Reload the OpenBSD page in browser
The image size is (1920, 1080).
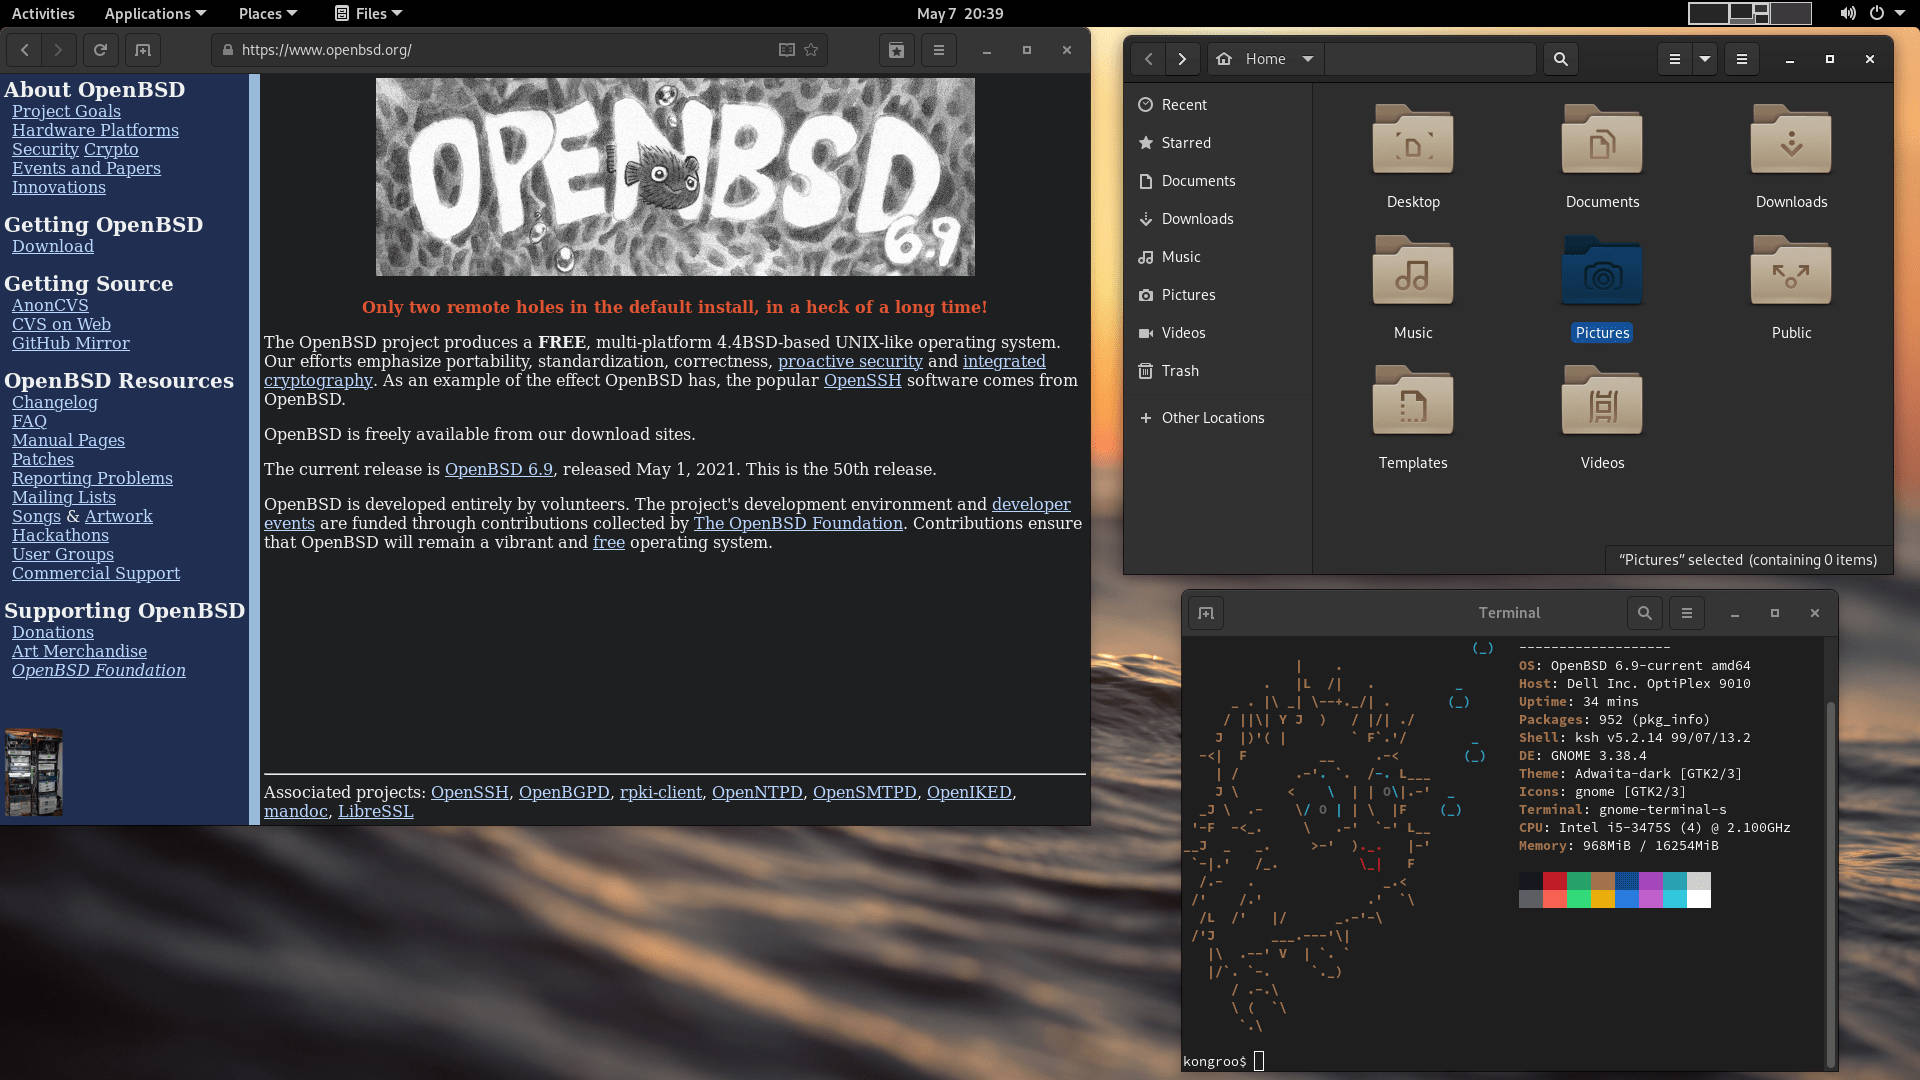point(100,50)
